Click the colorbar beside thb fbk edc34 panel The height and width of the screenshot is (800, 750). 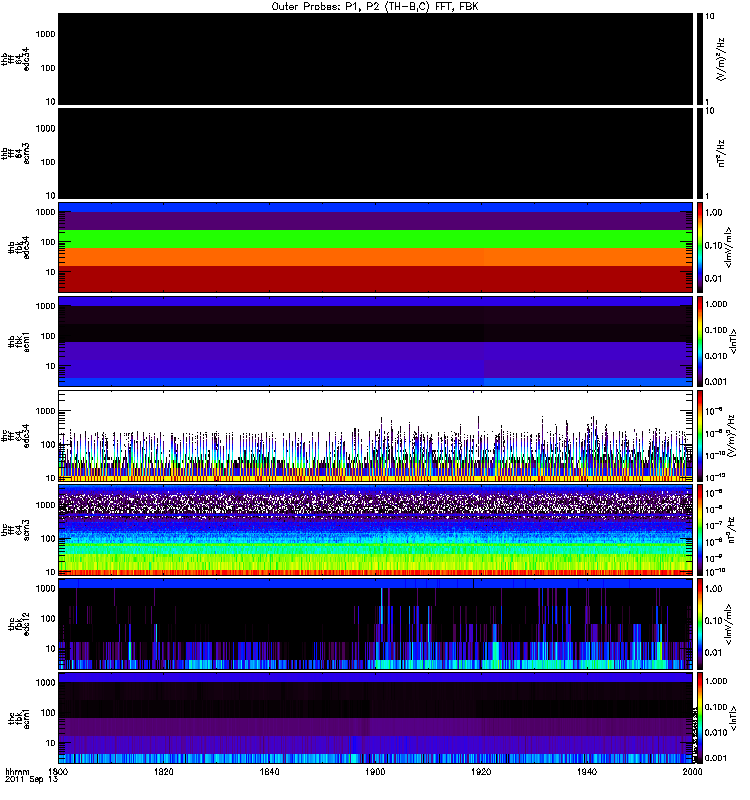point(701,247)
